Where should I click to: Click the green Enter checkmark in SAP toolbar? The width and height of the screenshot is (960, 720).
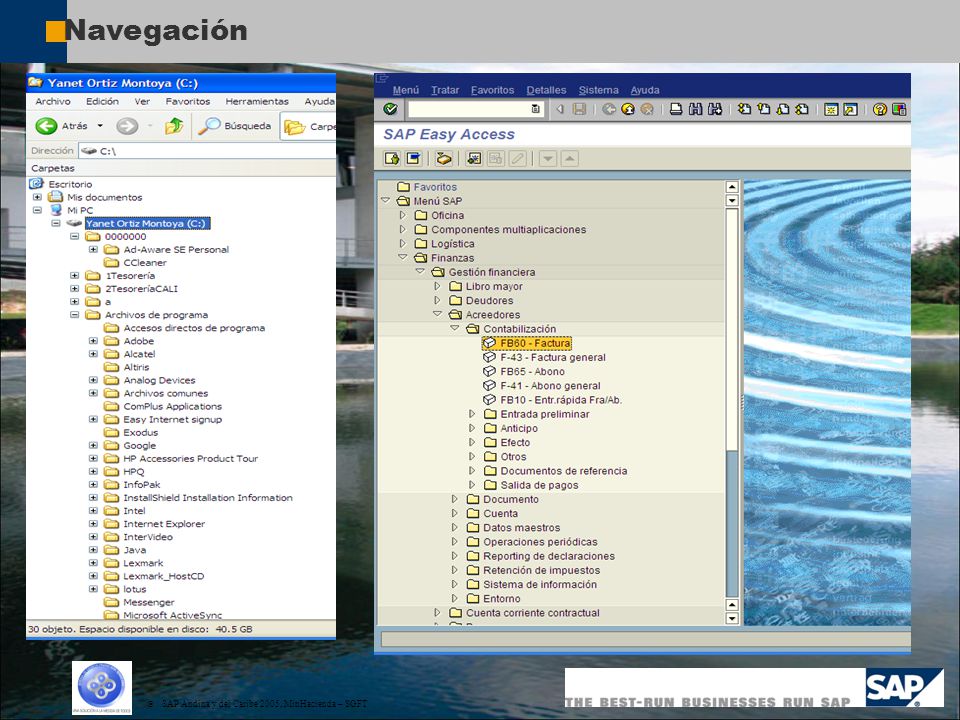click(390, 109)
